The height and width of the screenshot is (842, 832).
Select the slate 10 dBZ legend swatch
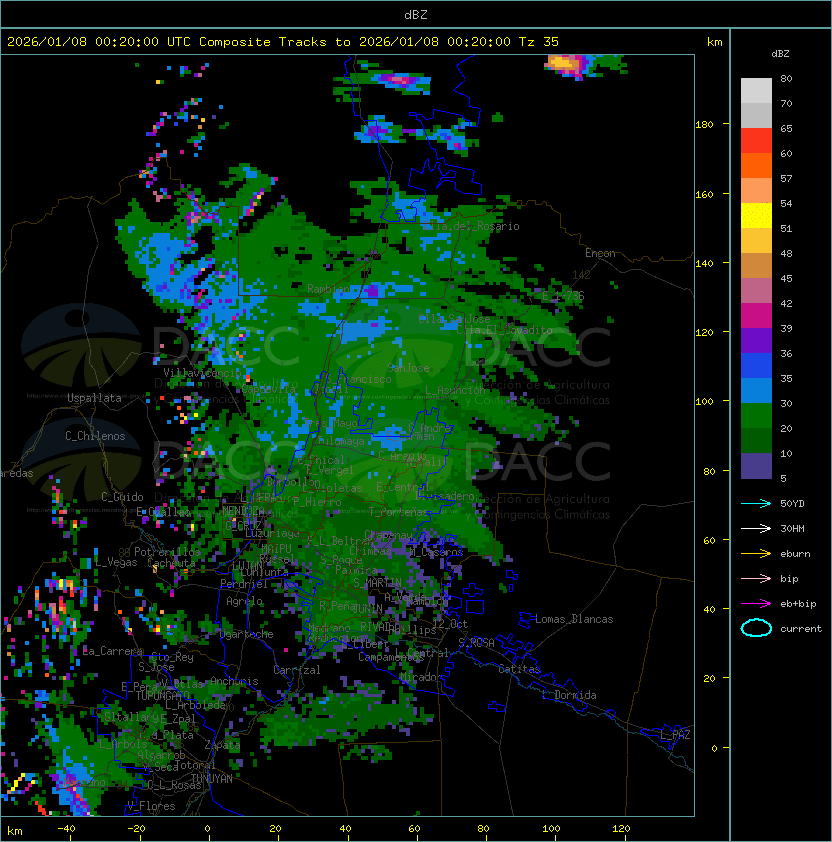click(756, 466)
